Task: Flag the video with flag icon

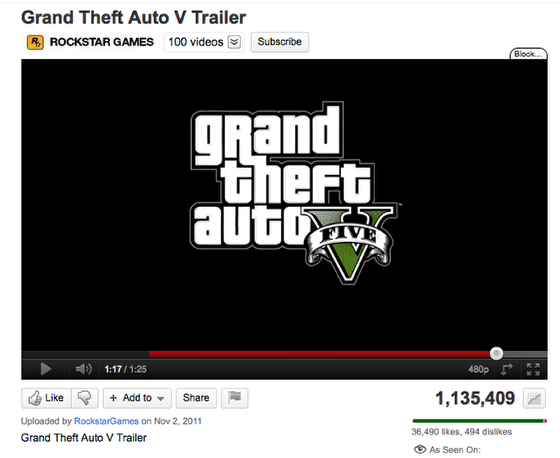Action: tap(235, 398)
